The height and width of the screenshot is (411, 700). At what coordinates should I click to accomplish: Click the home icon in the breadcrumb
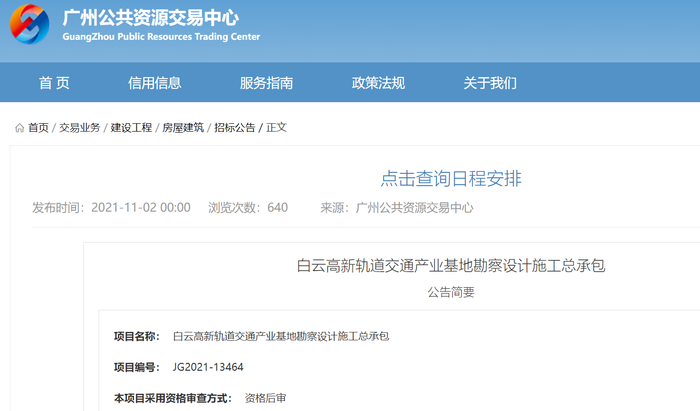click(x=19, y=128)
